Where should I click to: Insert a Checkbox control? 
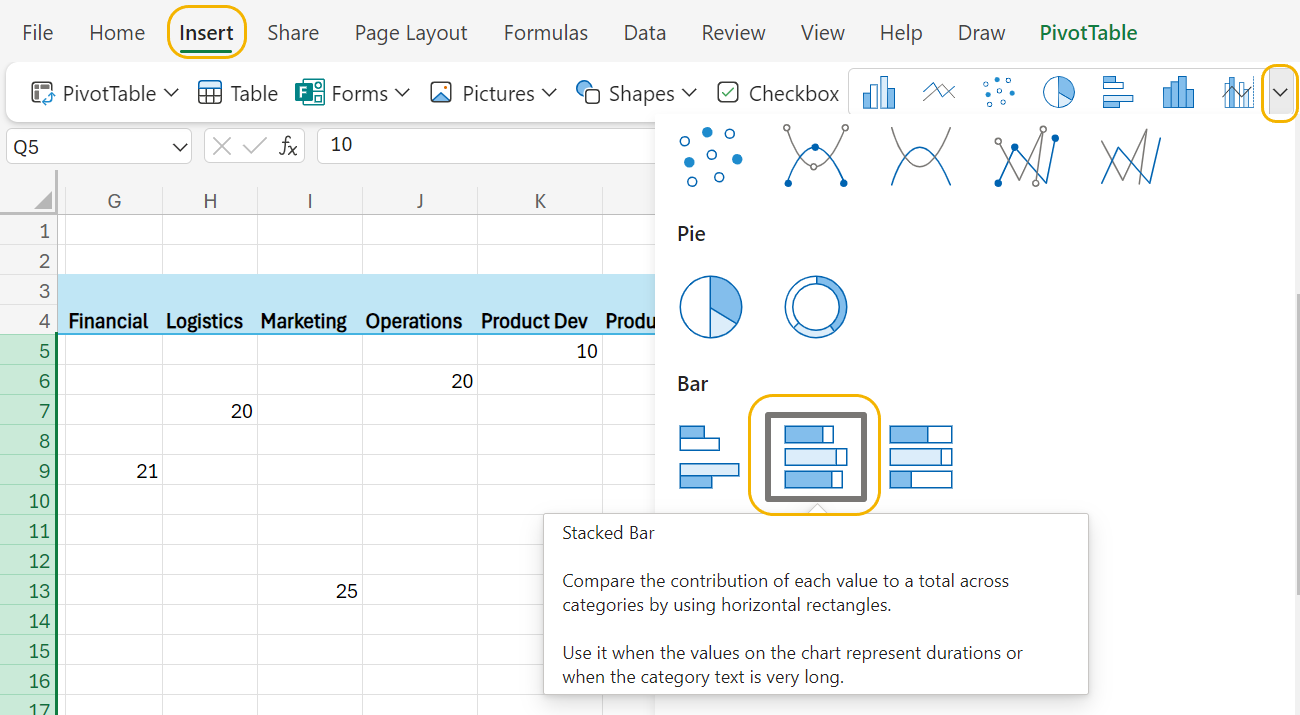(778, 92)
